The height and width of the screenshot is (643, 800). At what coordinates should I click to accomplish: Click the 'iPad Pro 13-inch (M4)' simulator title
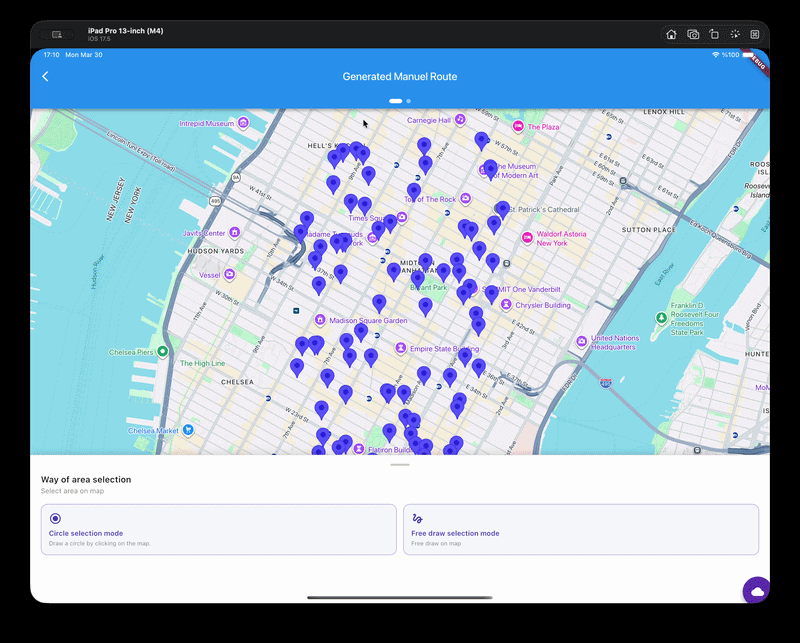pos(126,31)
